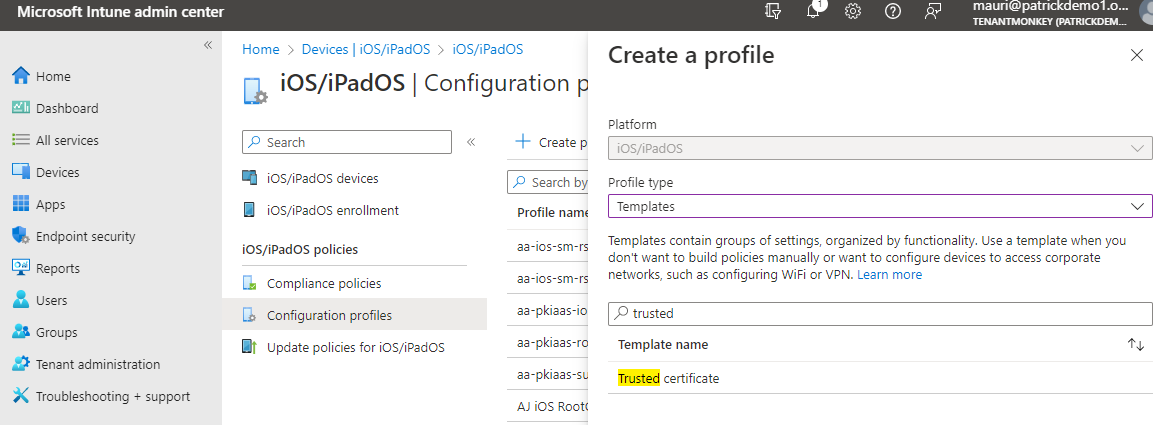Open iOS/iPadOS enrollment menu item
This screenshot has height=425, width=1153.
(332, 210)
